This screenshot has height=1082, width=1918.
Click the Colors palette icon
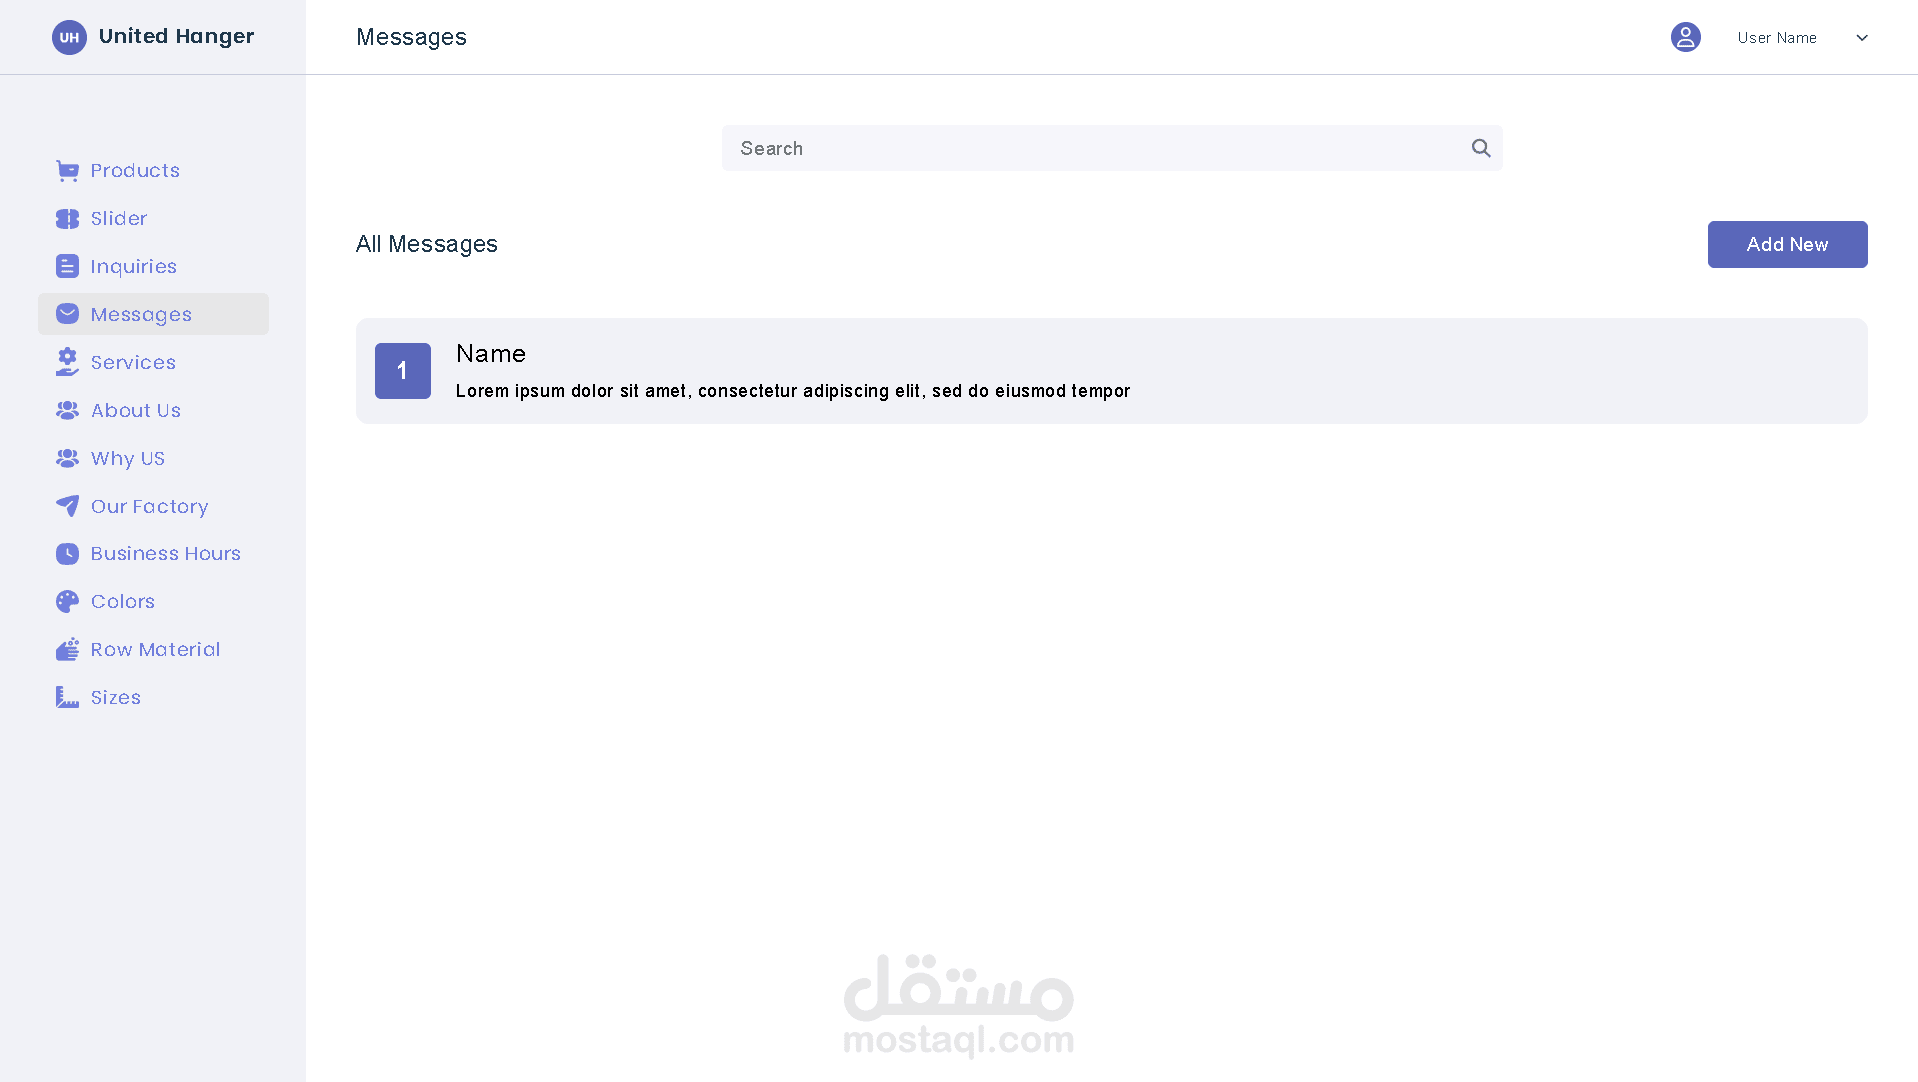[67, 601]
